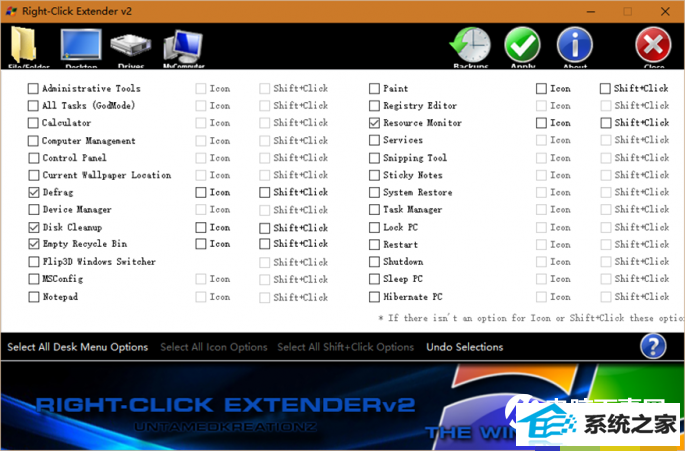Enable Flip3D Windows Switcher checkbox

[34, 262]
